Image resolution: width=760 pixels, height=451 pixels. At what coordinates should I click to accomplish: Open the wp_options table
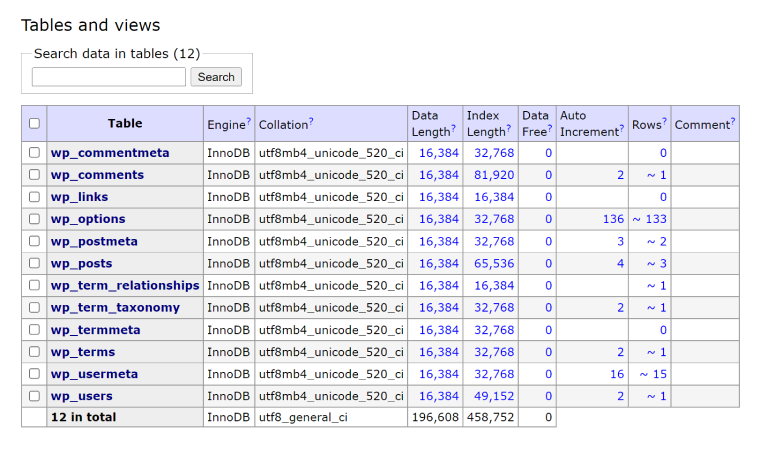88,219
